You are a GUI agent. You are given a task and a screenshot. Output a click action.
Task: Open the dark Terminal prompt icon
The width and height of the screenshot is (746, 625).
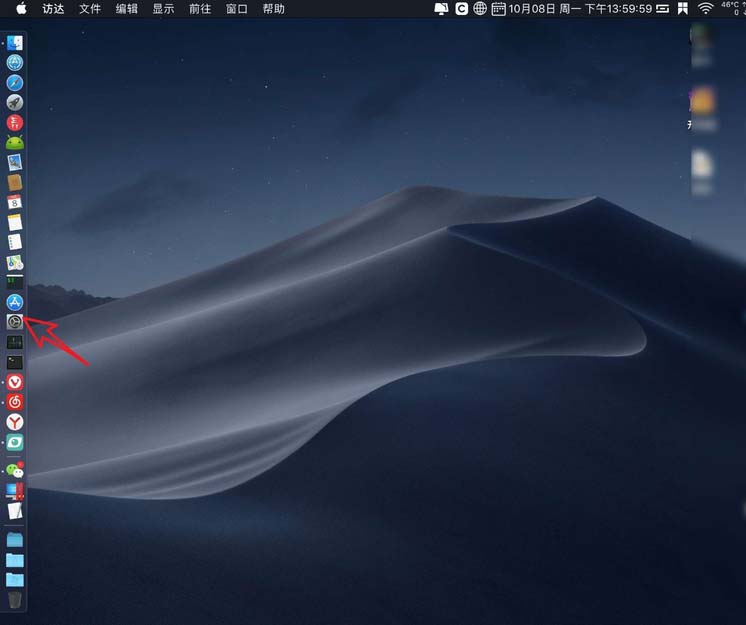pos(15,362)
